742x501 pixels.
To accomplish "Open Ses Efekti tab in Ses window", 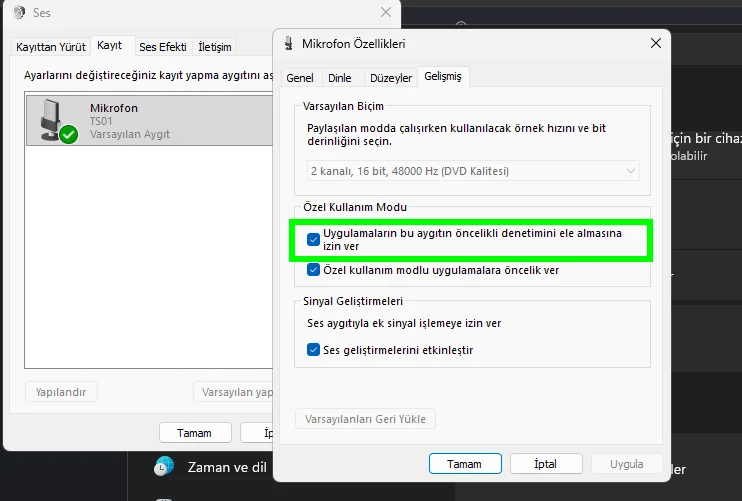I will pos(163,47).
